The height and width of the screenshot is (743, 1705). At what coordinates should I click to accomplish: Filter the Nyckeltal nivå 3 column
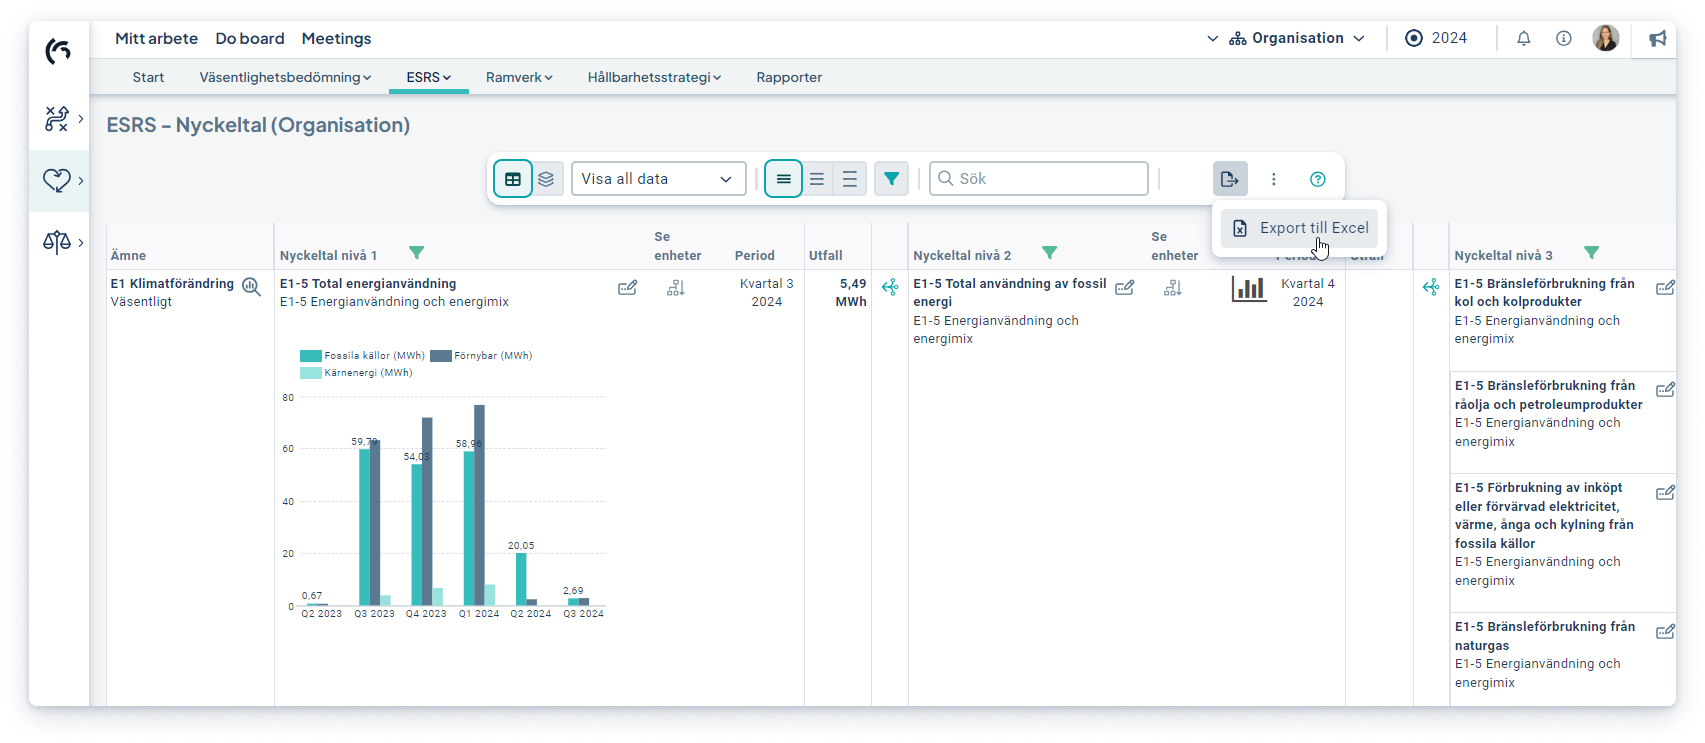pyautogui.click(x=1591, y=253)
